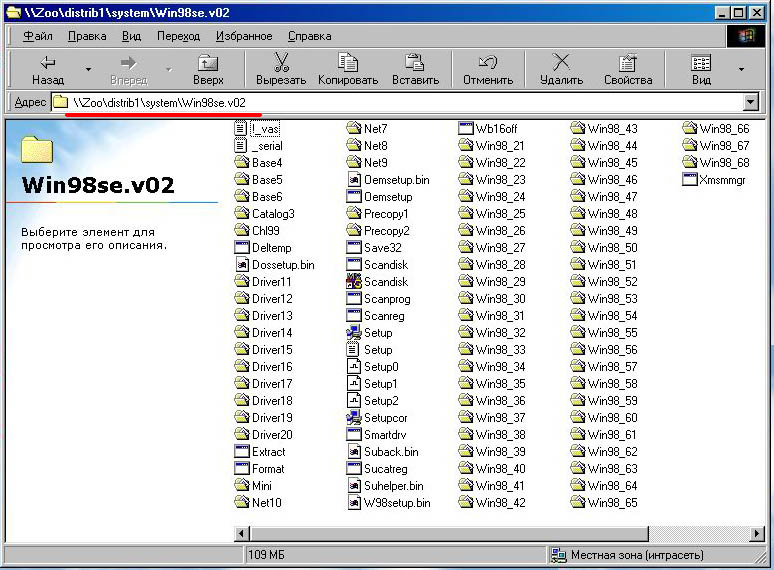Open the Правка menu

pyautogui.click(x=87, y=36)
